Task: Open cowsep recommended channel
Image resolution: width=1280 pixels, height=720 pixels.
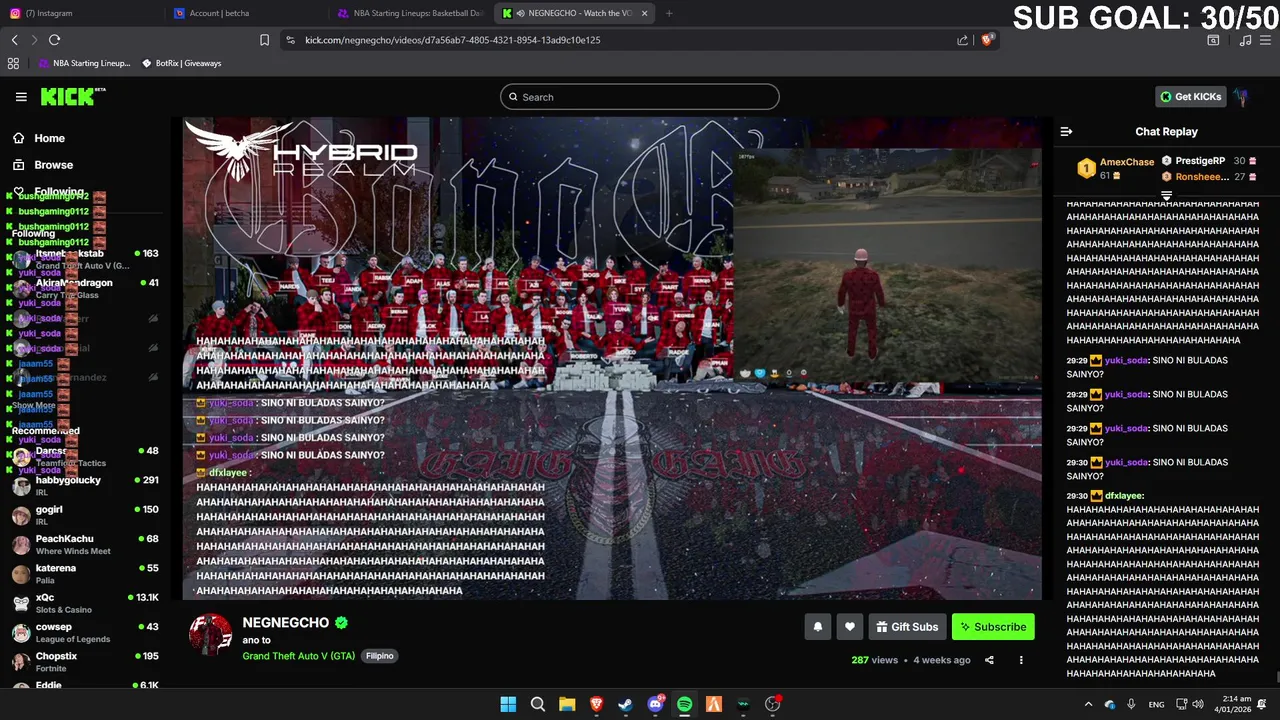Action: pyautogui.click(x=85, y=633)
